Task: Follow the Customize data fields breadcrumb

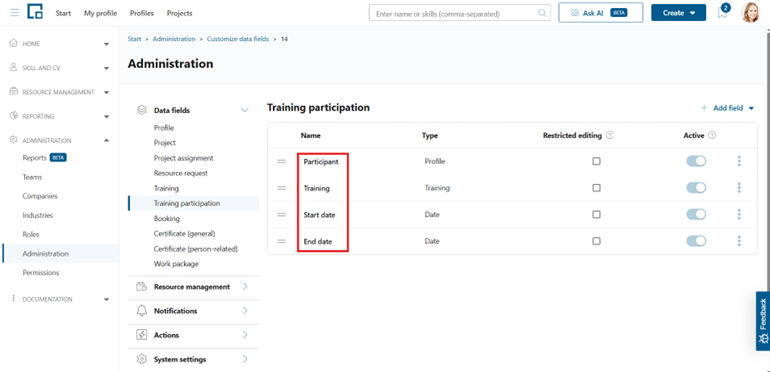Action: click(238, 39)
